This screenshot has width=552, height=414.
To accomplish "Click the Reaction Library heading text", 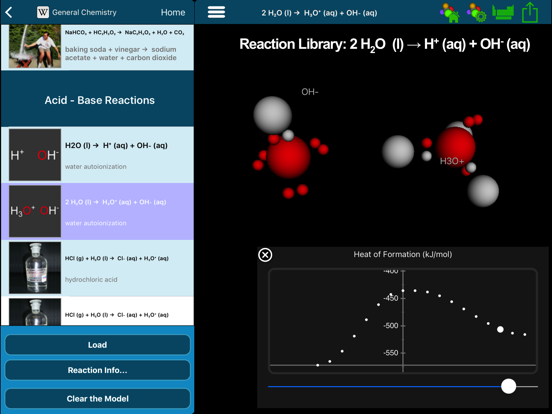I will (x=385, y=45).
